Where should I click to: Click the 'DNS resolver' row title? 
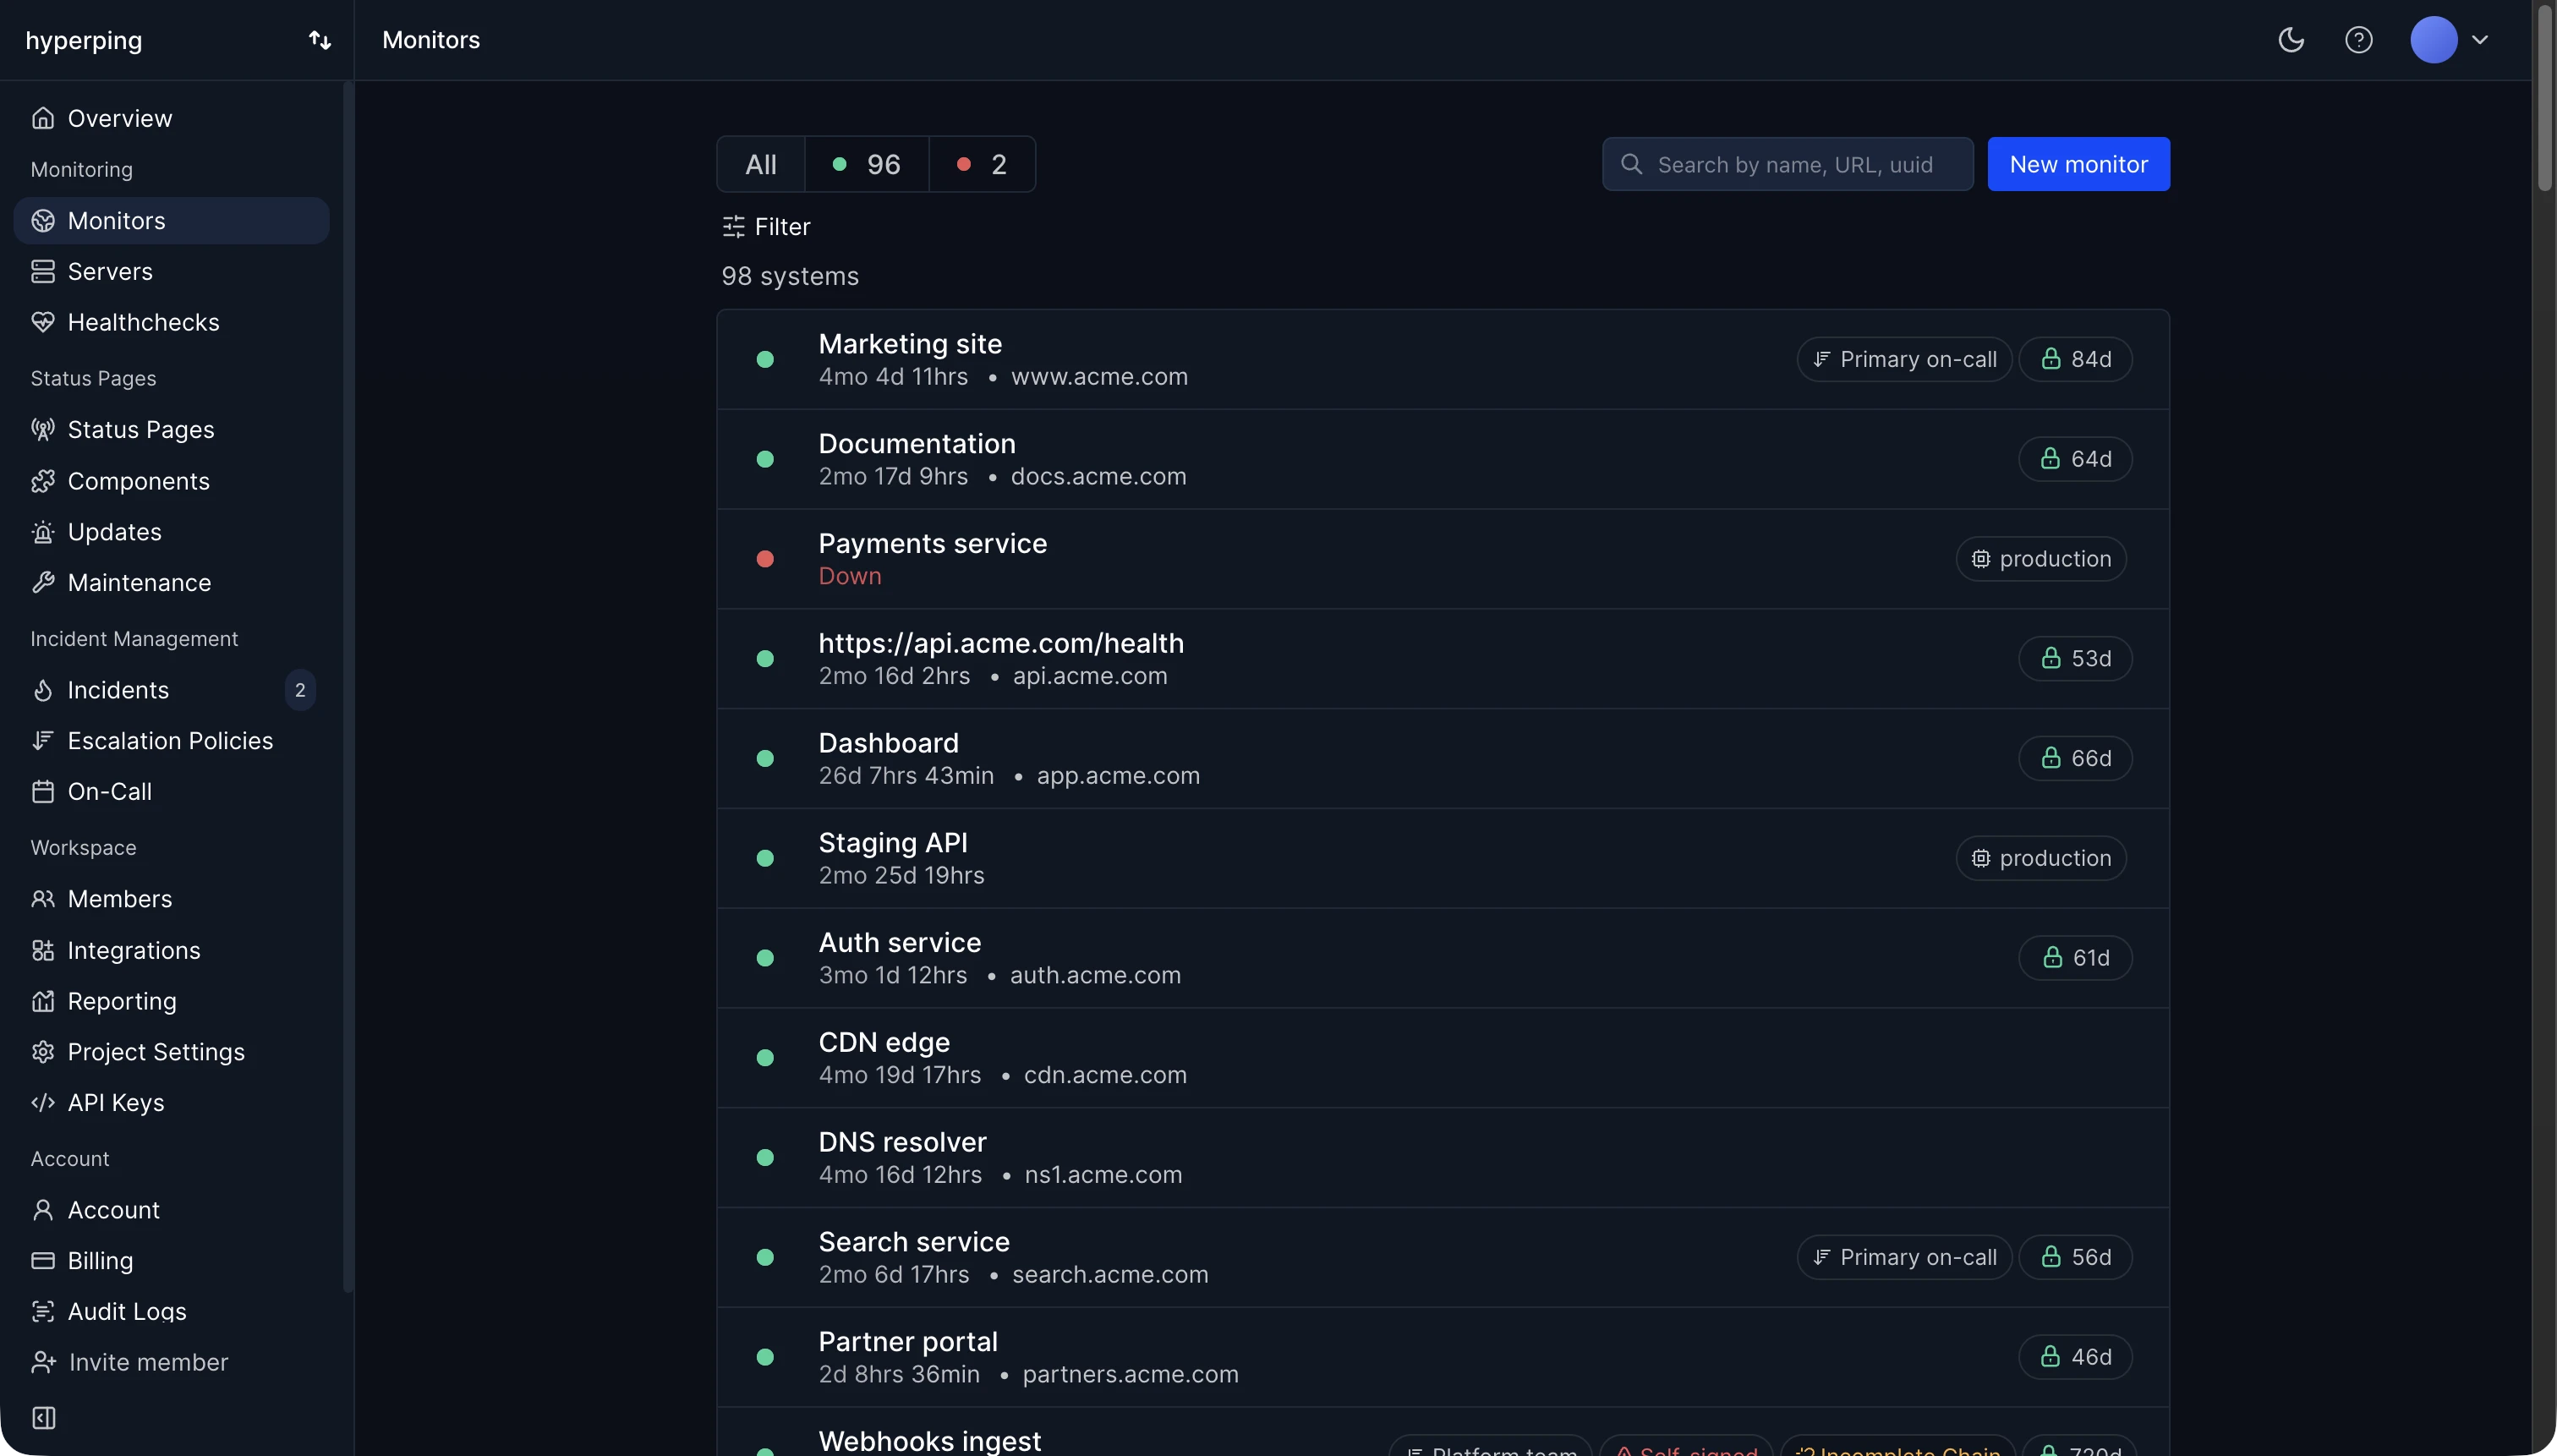(902, 1142)
